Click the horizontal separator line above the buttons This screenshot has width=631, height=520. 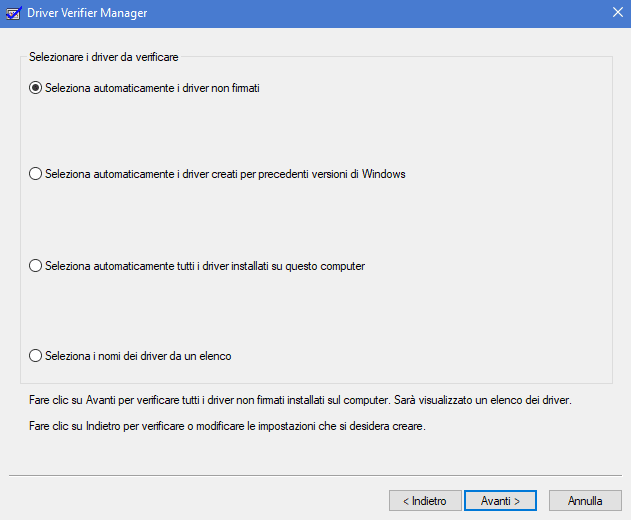pos(315,475)
